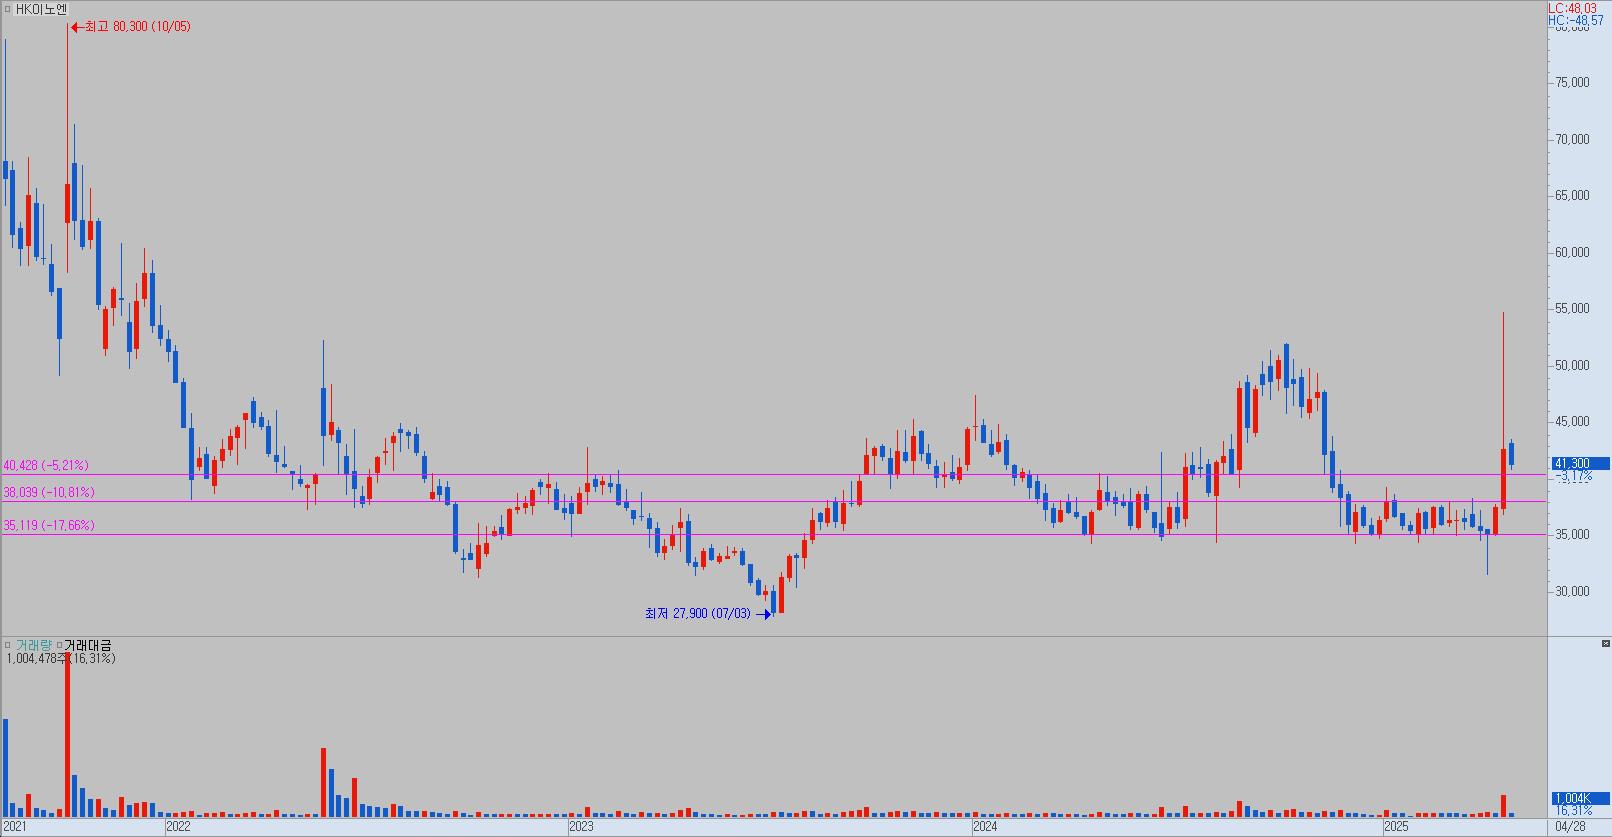
Task: Toggle the 거래량 volume indicator square
Action: click(x=7, y=645)
